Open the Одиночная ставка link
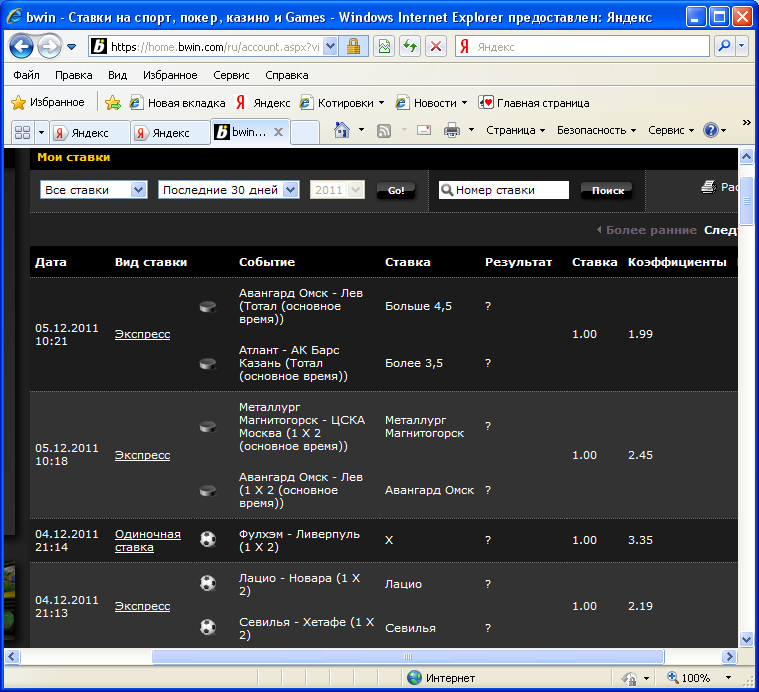The image size is (759, 692). click(148, 541)
